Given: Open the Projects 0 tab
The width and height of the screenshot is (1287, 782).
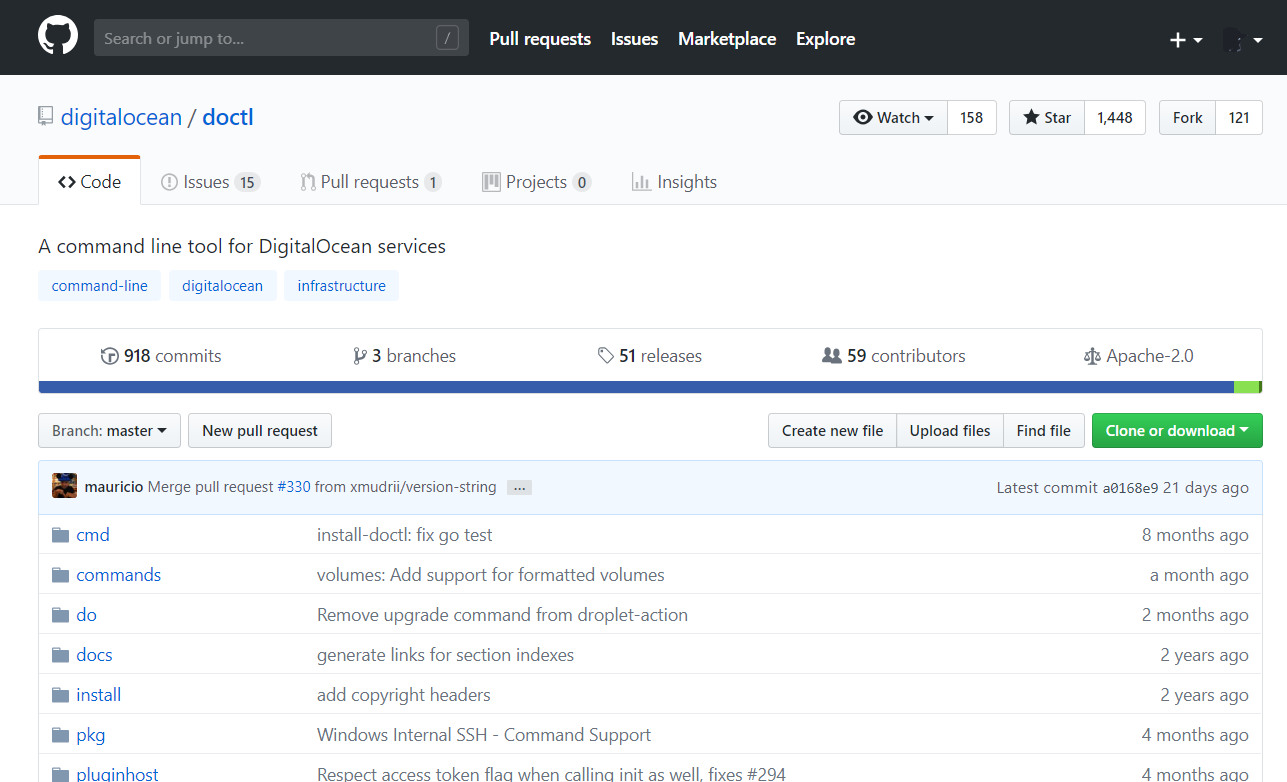Looking at the screenshot, I should (x=536, y=182).
